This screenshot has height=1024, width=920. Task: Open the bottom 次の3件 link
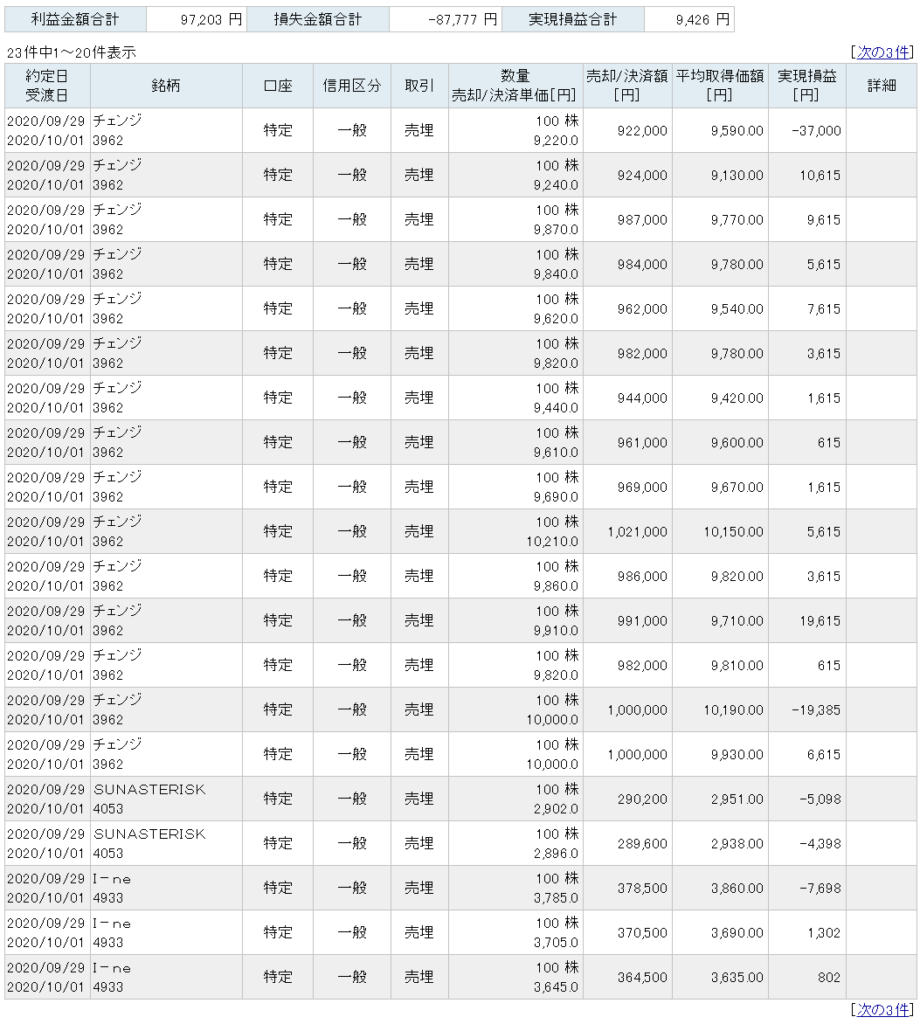pos(882,1010)
